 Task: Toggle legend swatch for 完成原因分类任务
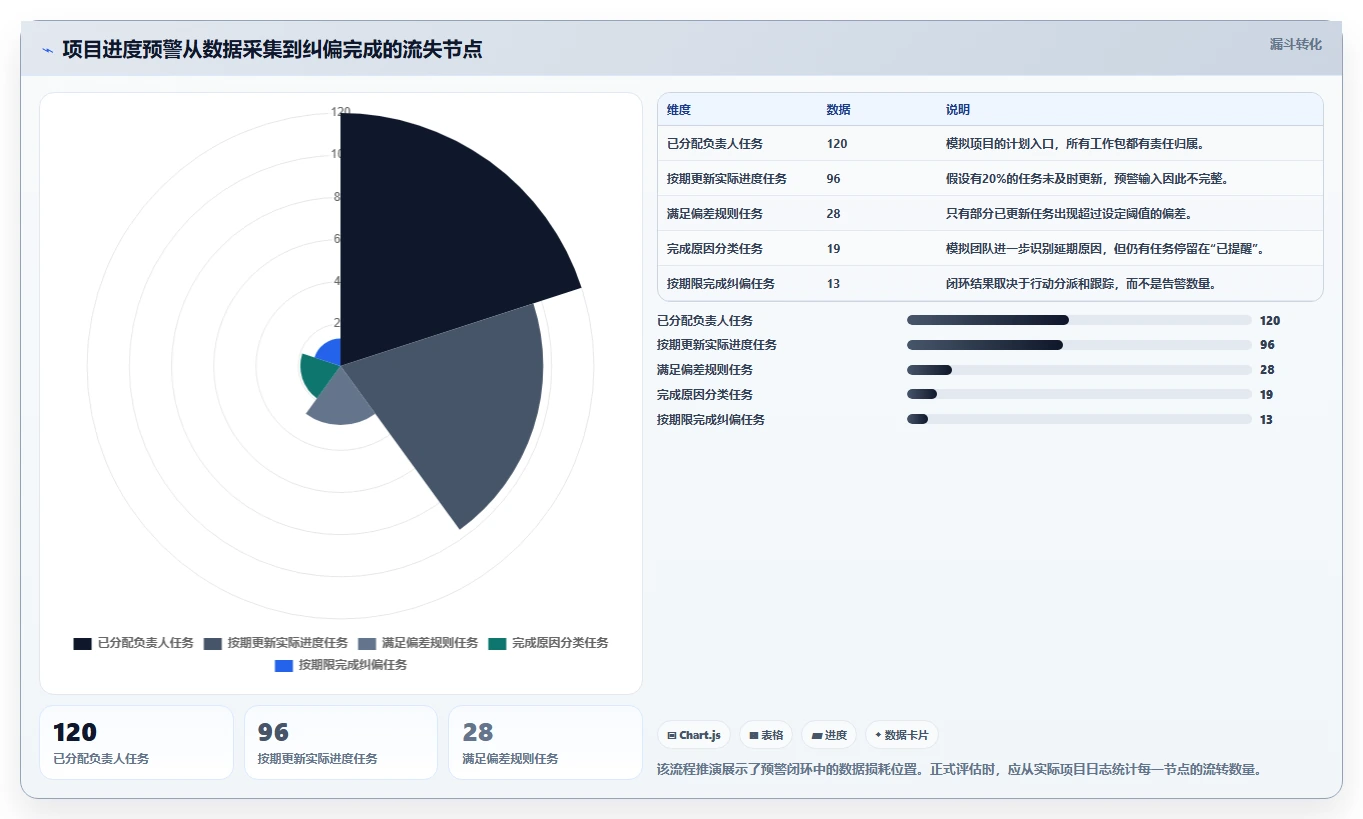497,643
